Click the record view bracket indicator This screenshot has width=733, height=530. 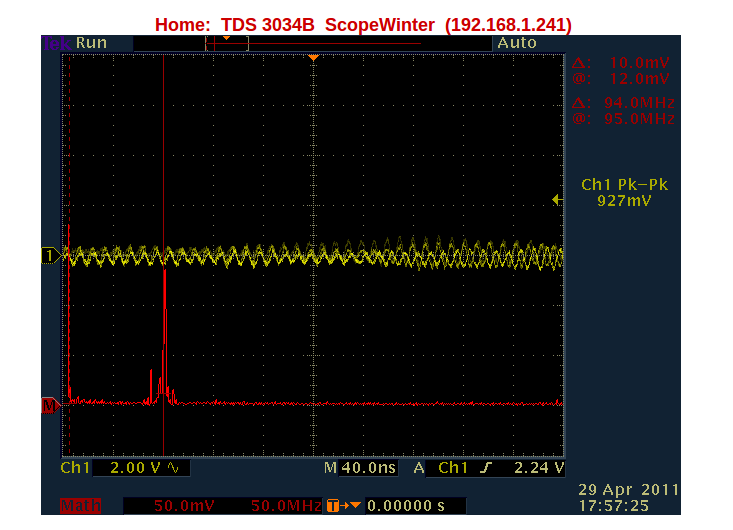227,43
